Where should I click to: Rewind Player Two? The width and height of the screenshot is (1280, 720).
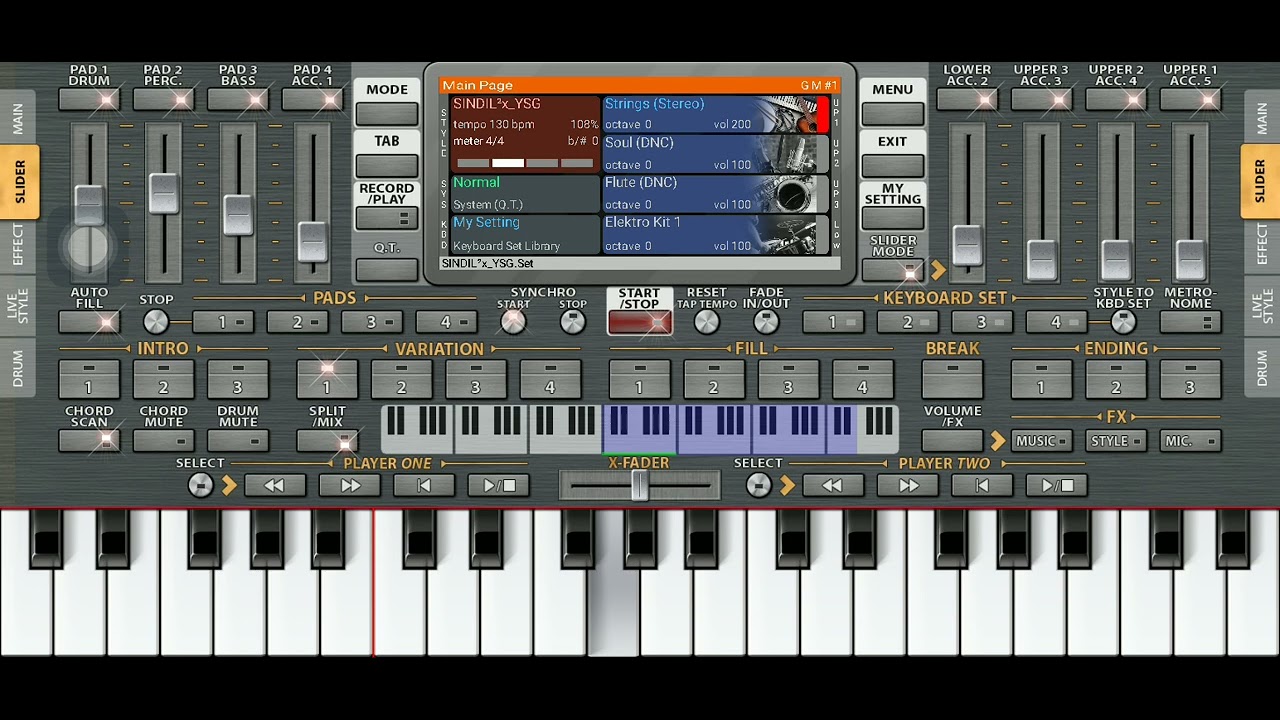pos(832,486)
